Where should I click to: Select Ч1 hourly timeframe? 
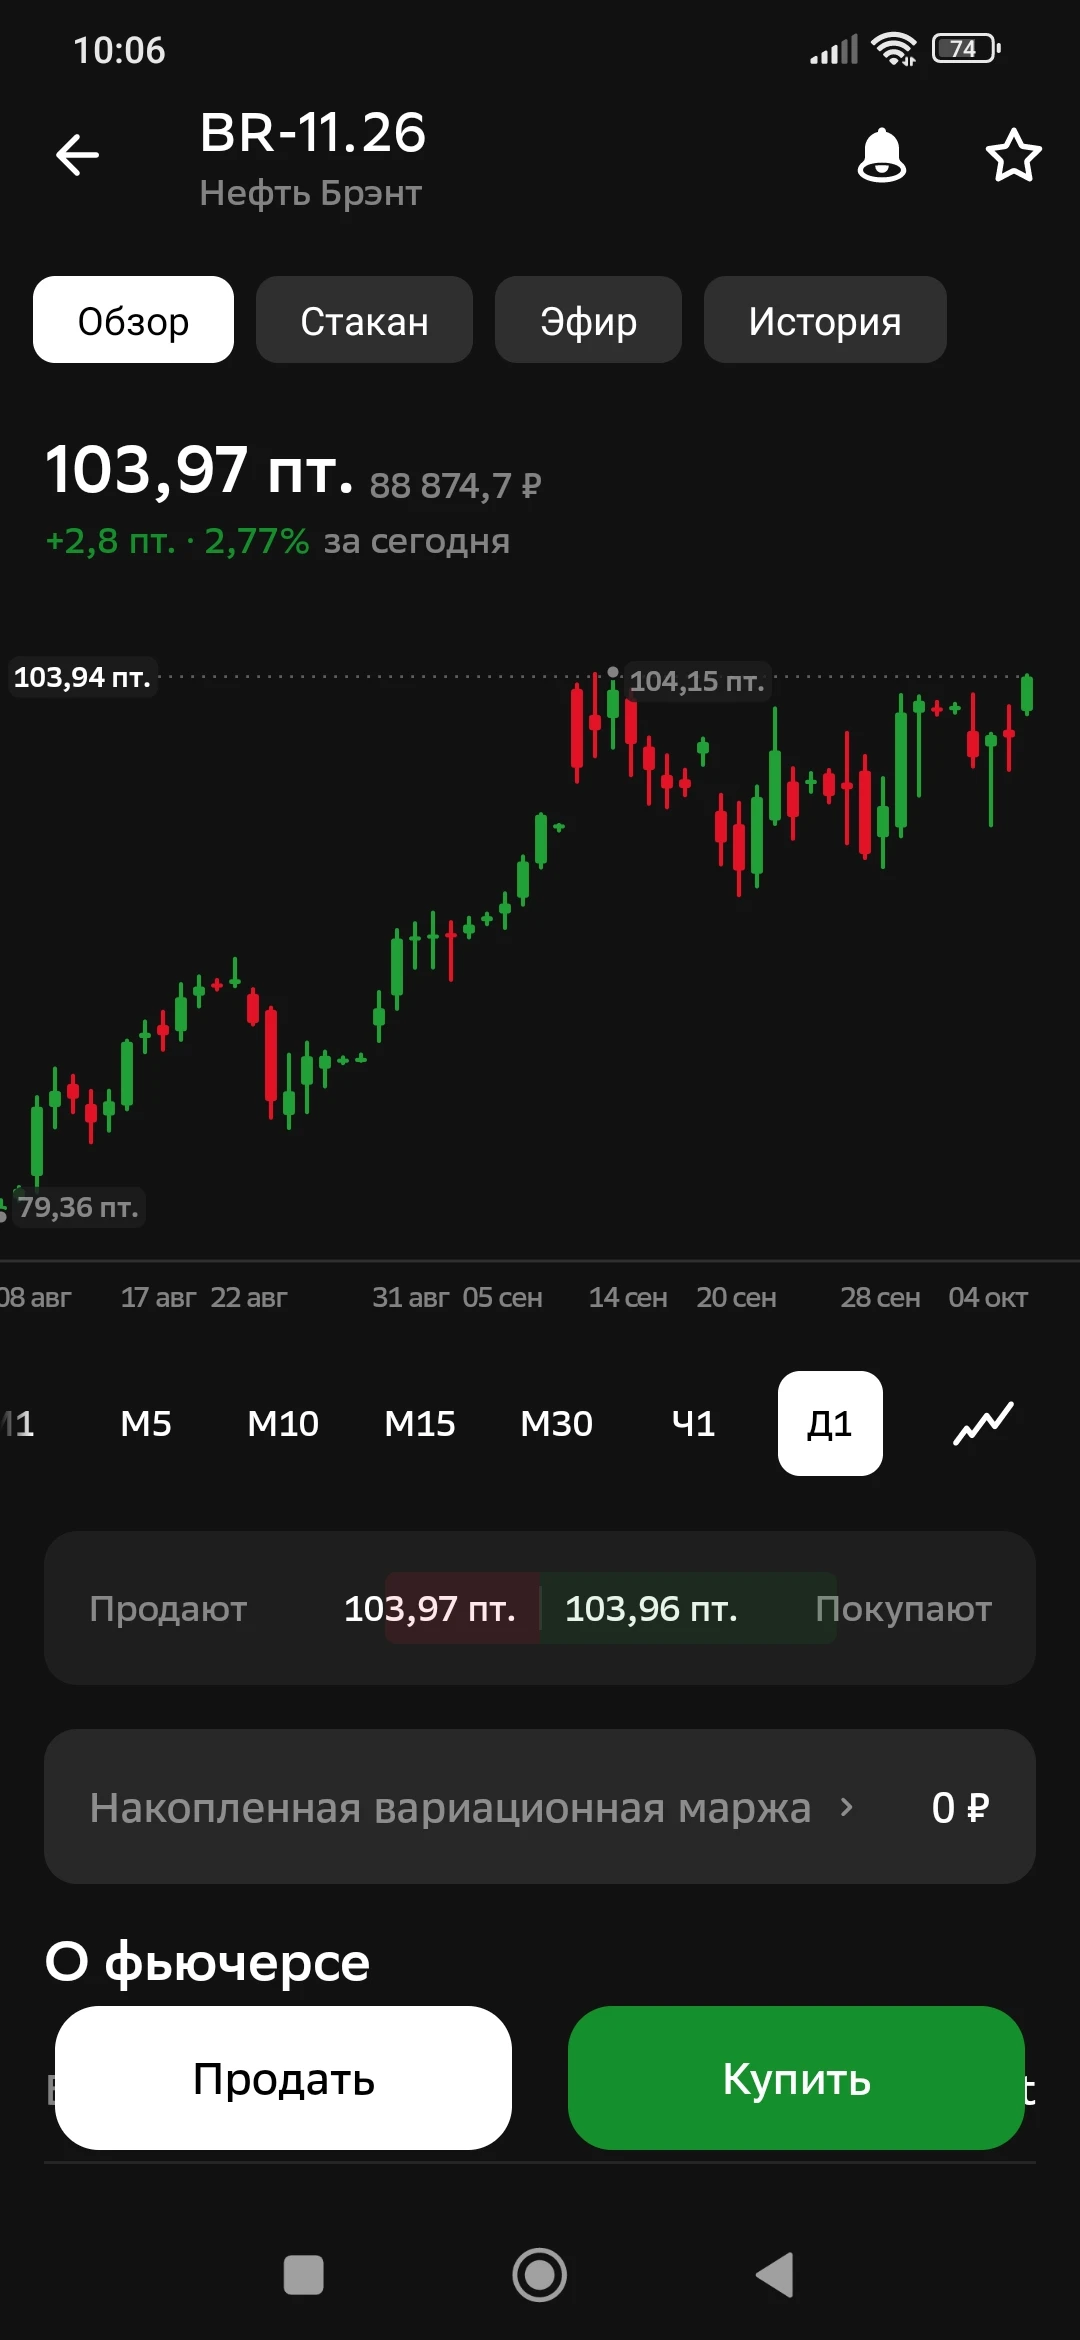click(694, 1423)
